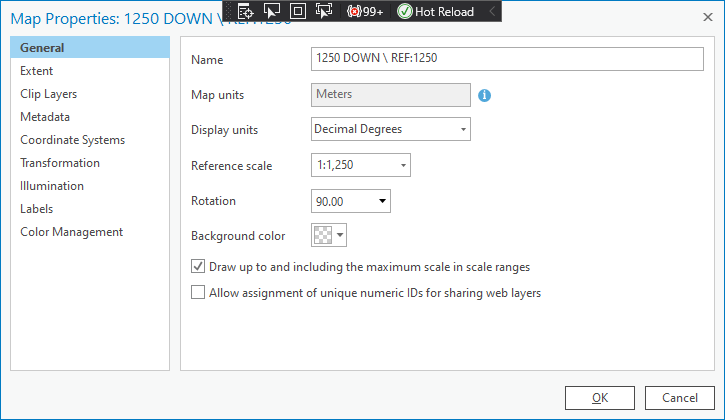Toggle the Display Layout Adorners icon
Viewport: 725px width, 420px height.
point(297,11)
